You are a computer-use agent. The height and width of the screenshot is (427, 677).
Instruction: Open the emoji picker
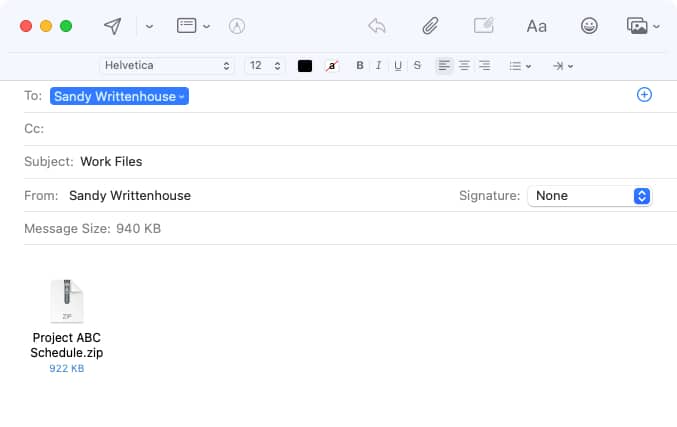tap(589, 26)
